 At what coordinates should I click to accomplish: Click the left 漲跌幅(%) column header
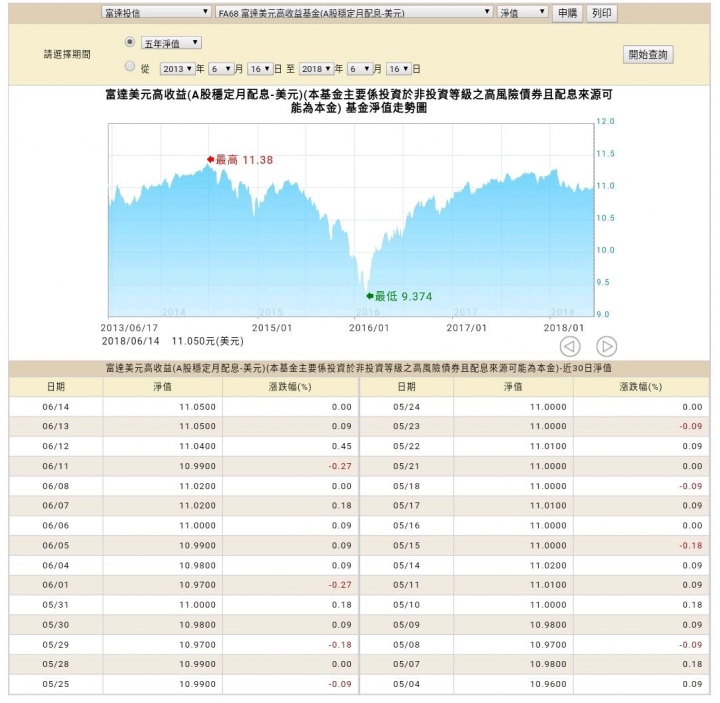coord(290,387)
